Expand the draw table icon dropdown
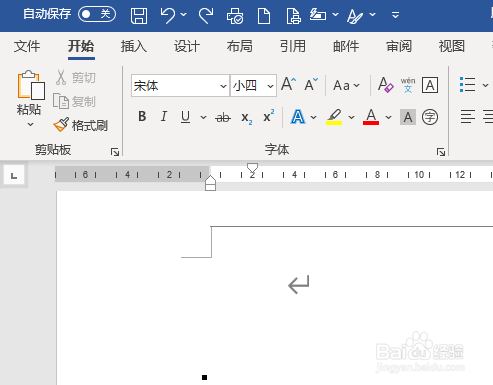 pos(336,15)
